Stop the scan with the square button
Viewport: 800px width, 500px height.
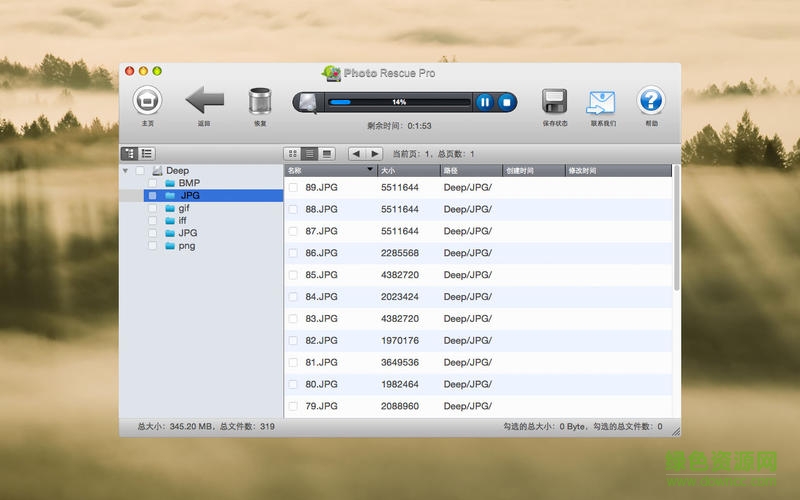click(507, 102)
